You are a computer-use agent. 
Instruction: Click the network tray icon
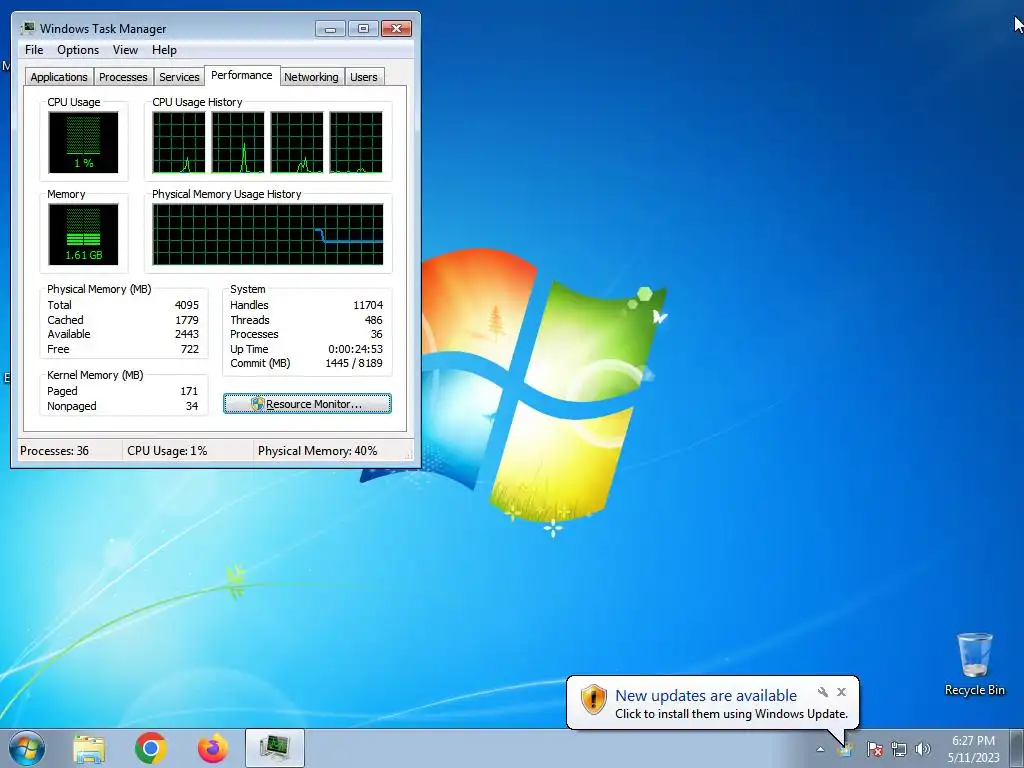pyautogui.click(x=899, y=749)
